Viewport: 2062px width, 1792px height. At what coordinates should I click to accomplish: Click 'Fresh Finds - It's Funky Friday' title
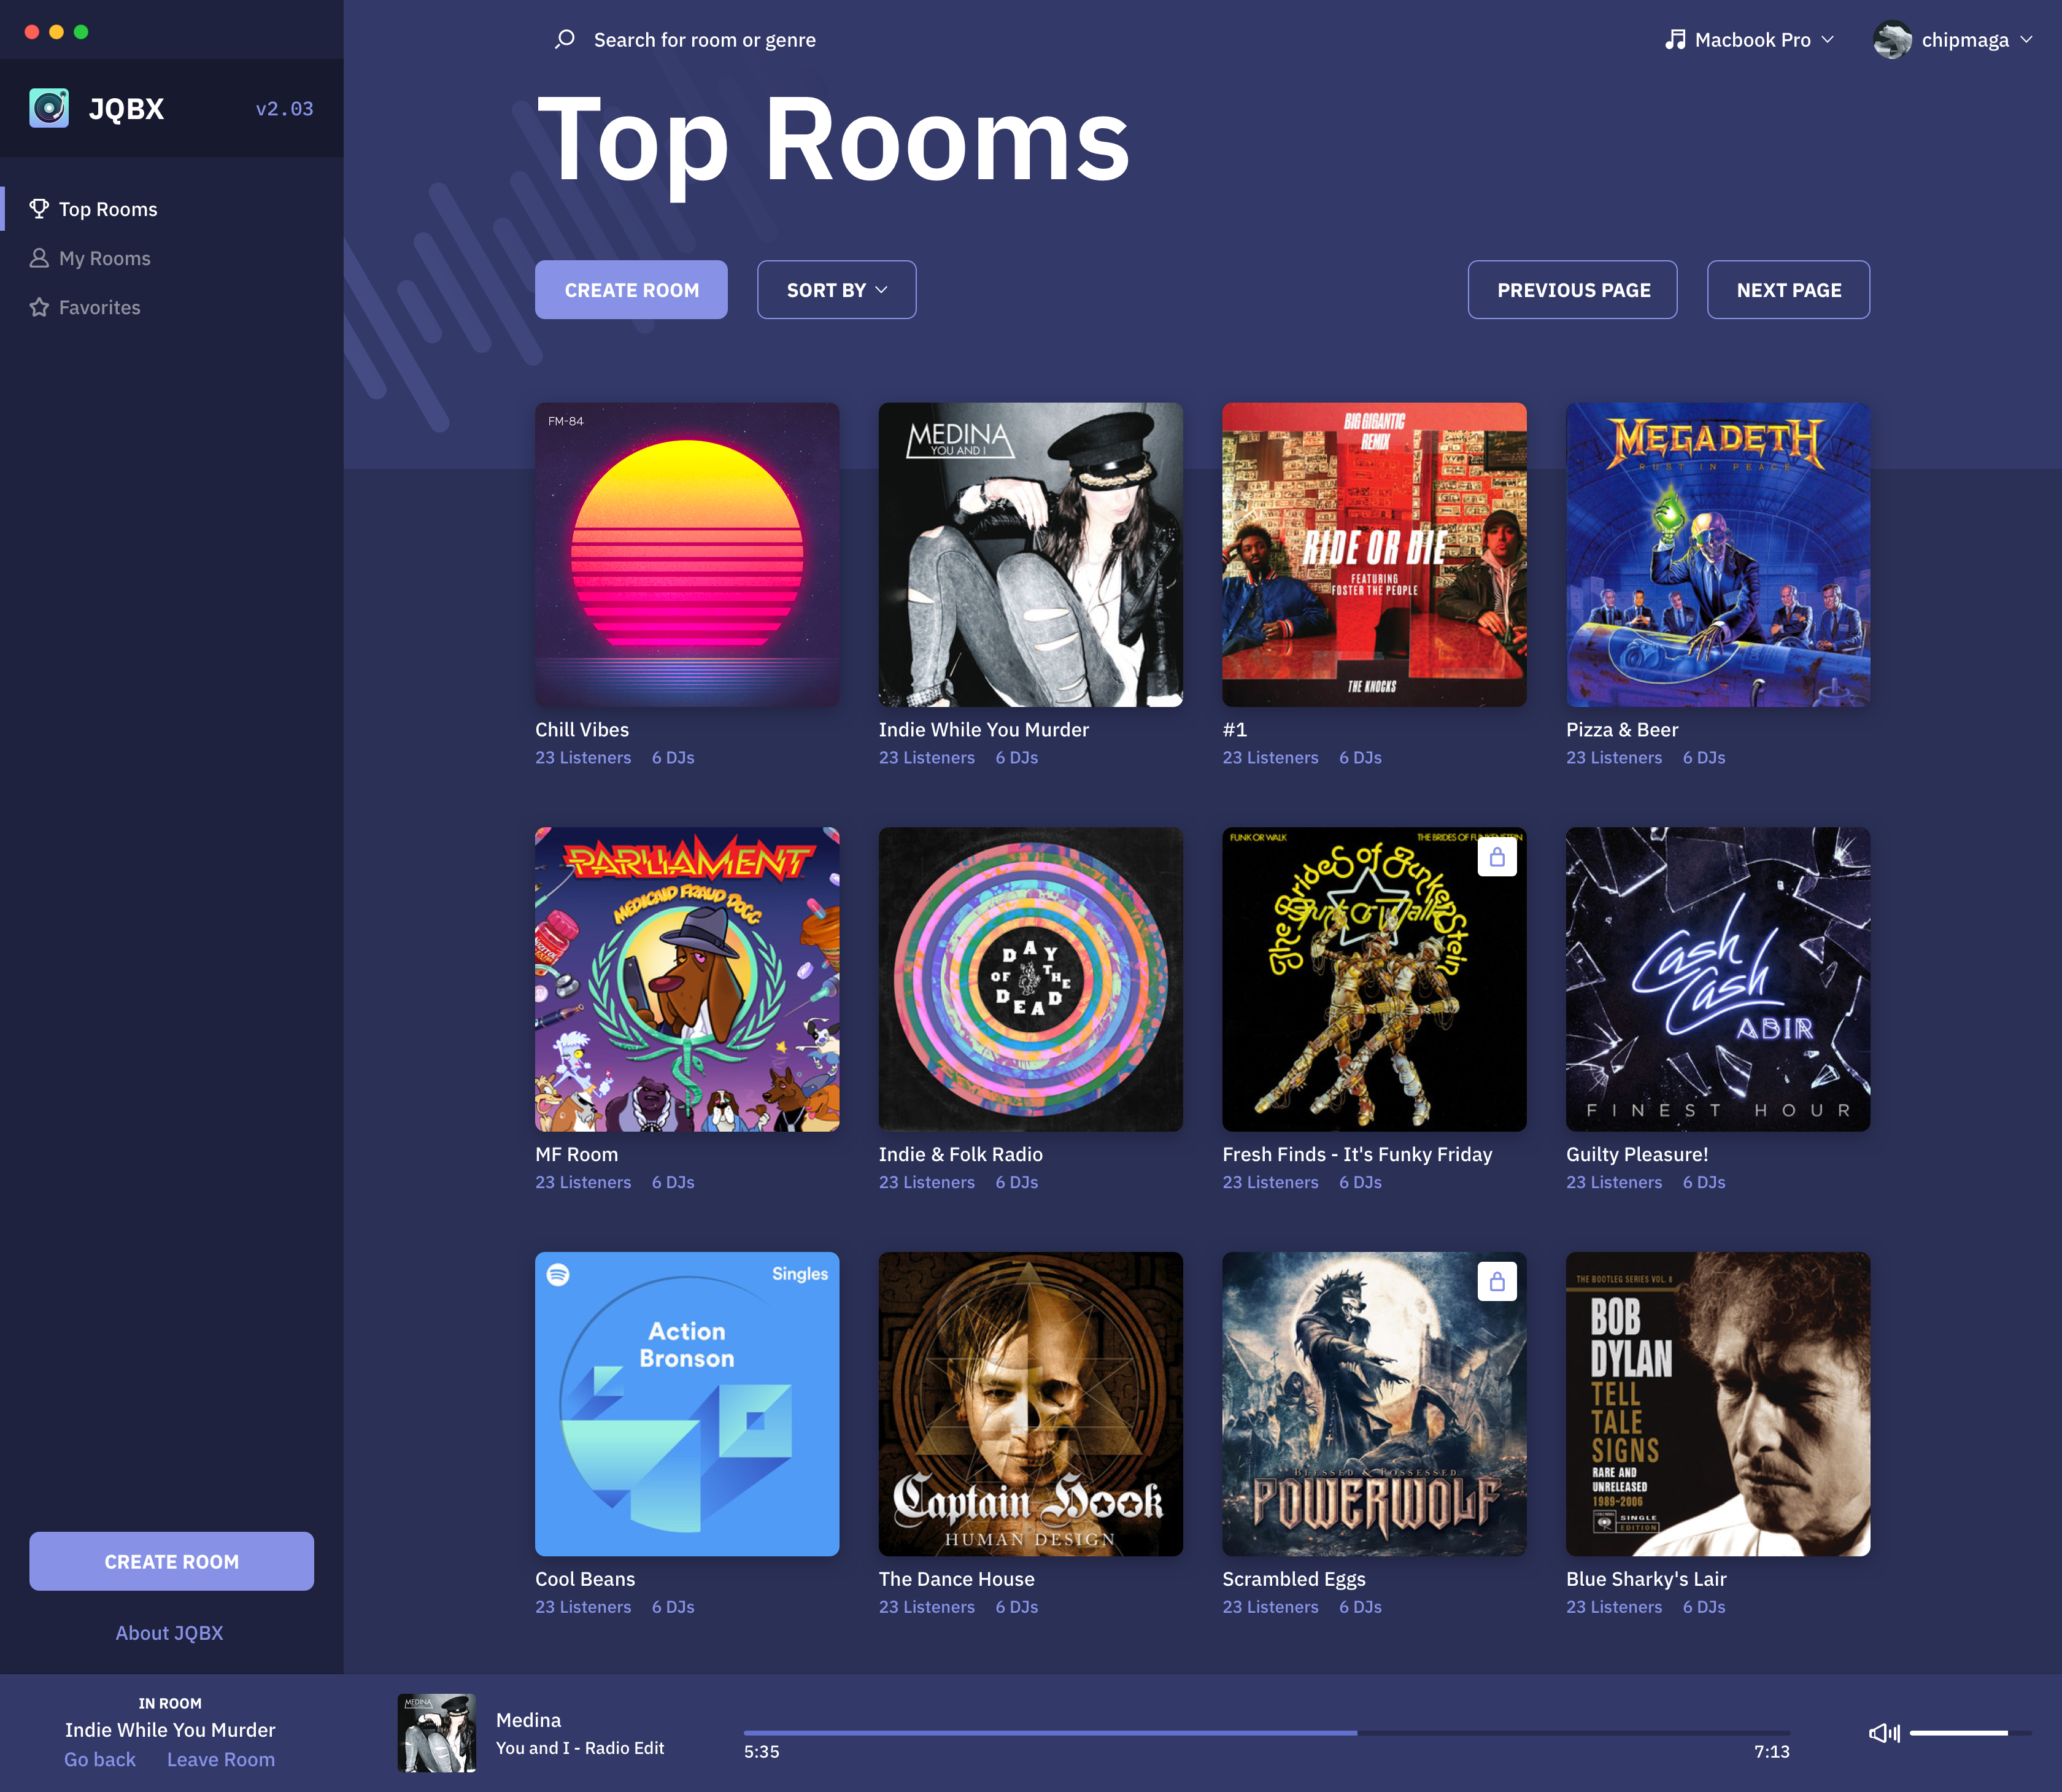(1357, 1154)
